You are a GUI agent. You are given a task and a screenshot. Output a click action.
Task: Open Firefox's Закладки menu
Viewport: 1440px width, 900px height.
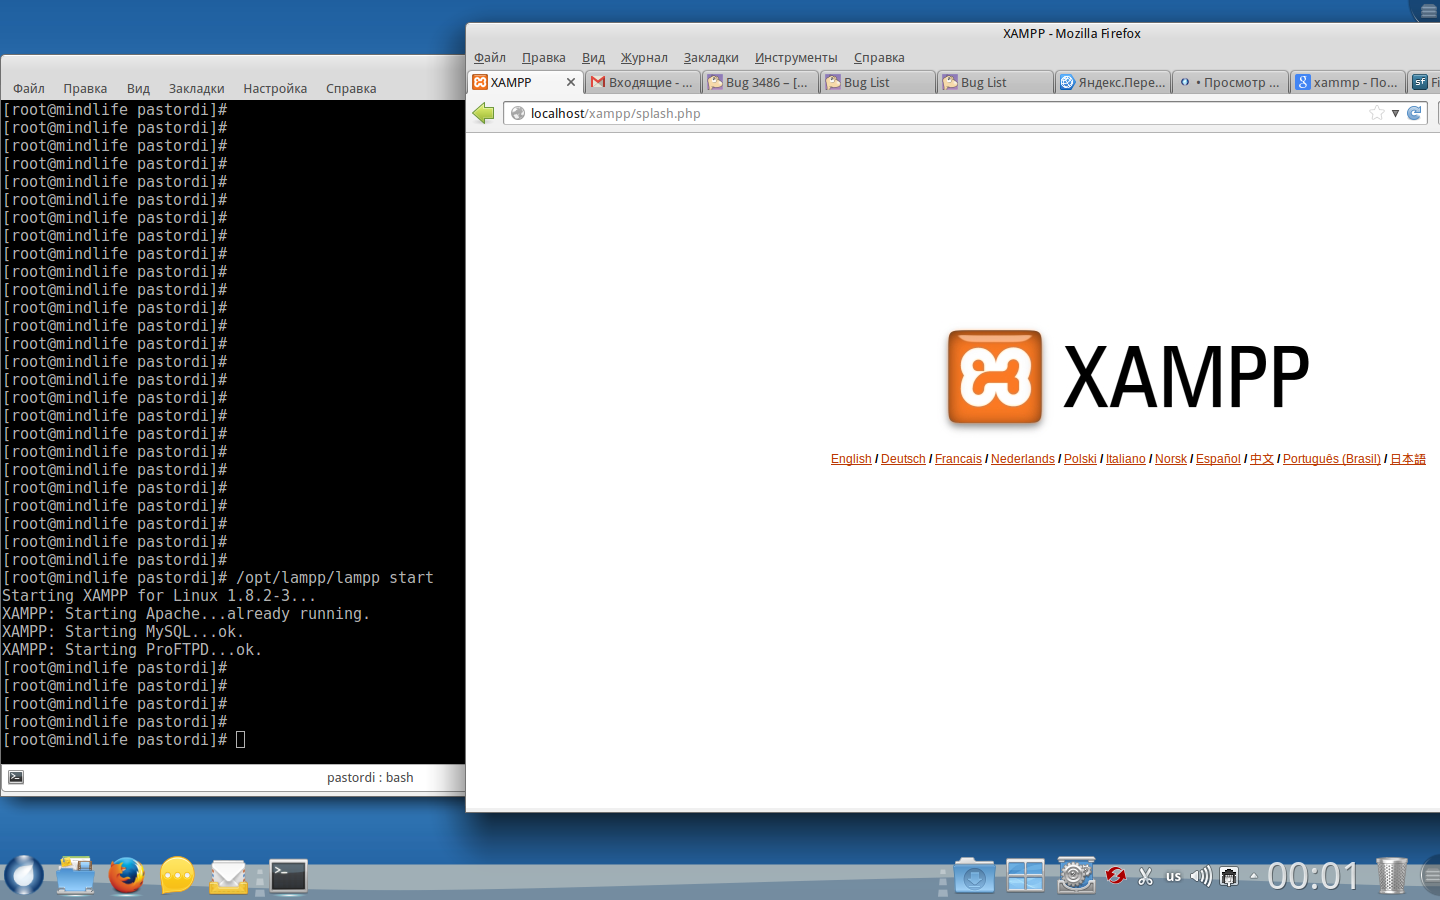pos(711,57)
